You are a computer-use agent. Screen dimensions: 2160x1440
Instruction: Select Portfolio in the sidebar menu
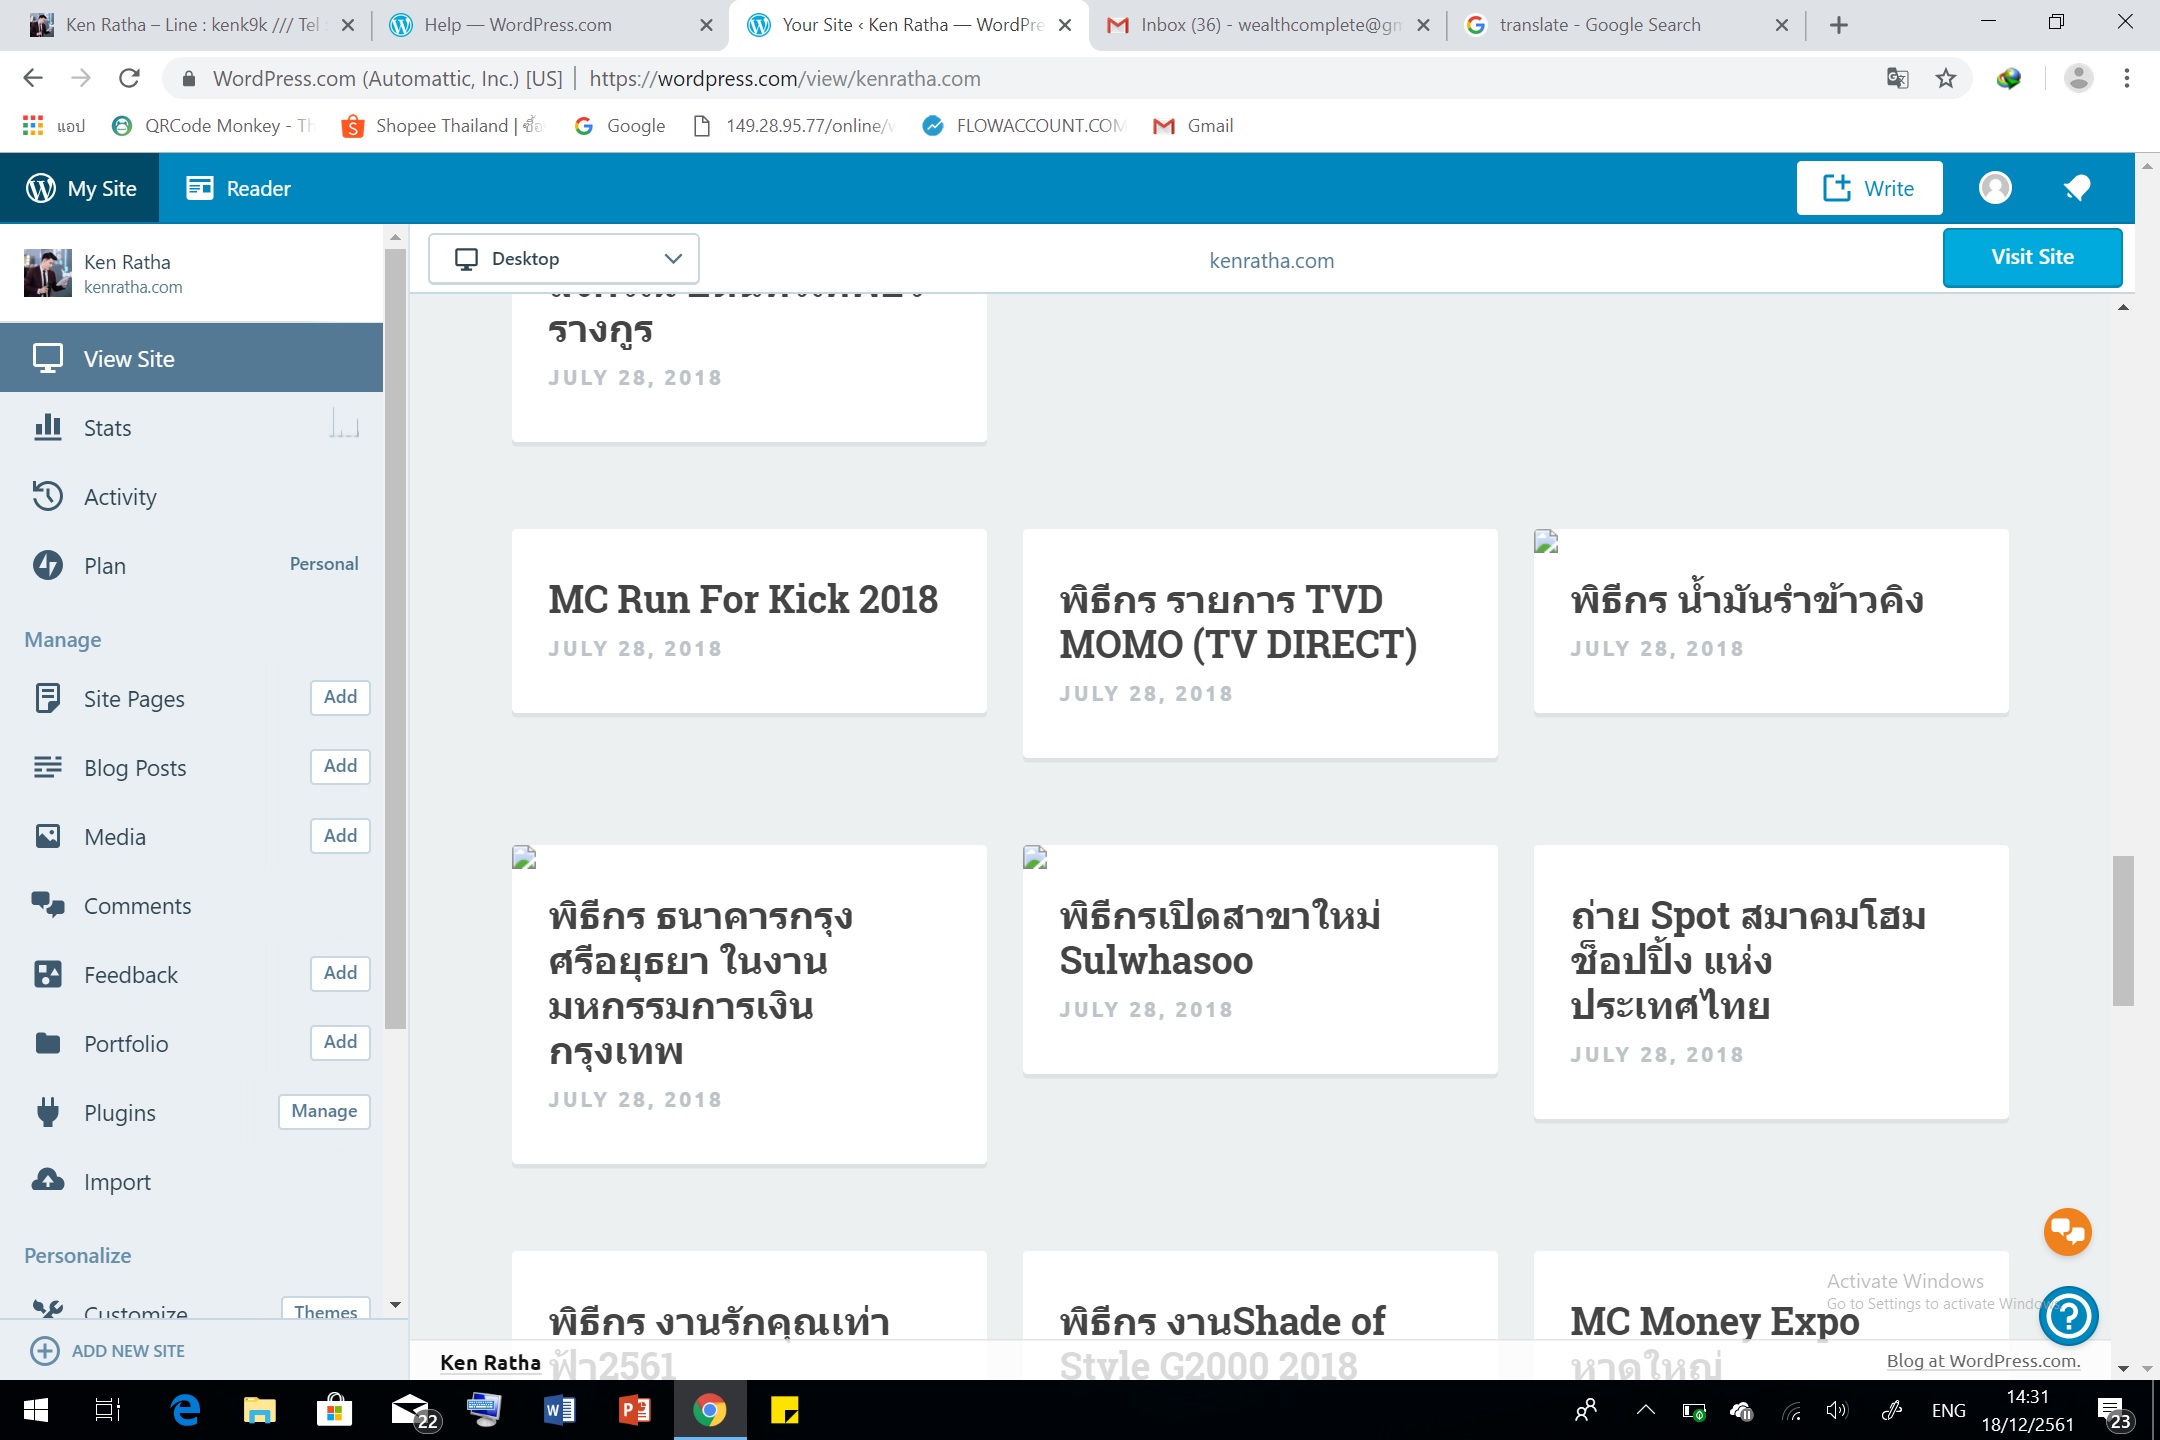(x=126, y=1044)
